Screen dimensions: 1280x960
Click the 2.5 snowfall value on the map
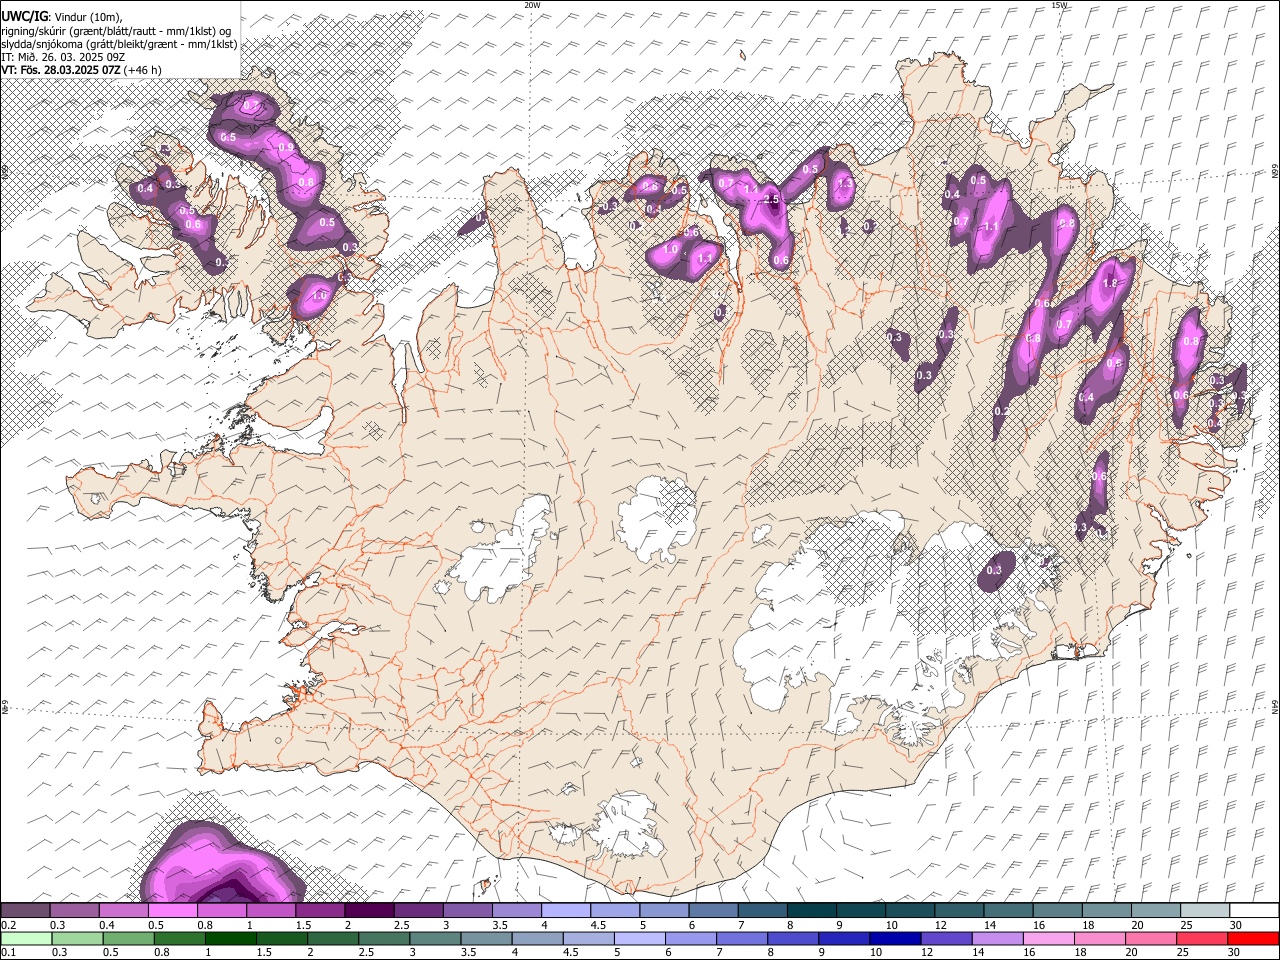771,200
